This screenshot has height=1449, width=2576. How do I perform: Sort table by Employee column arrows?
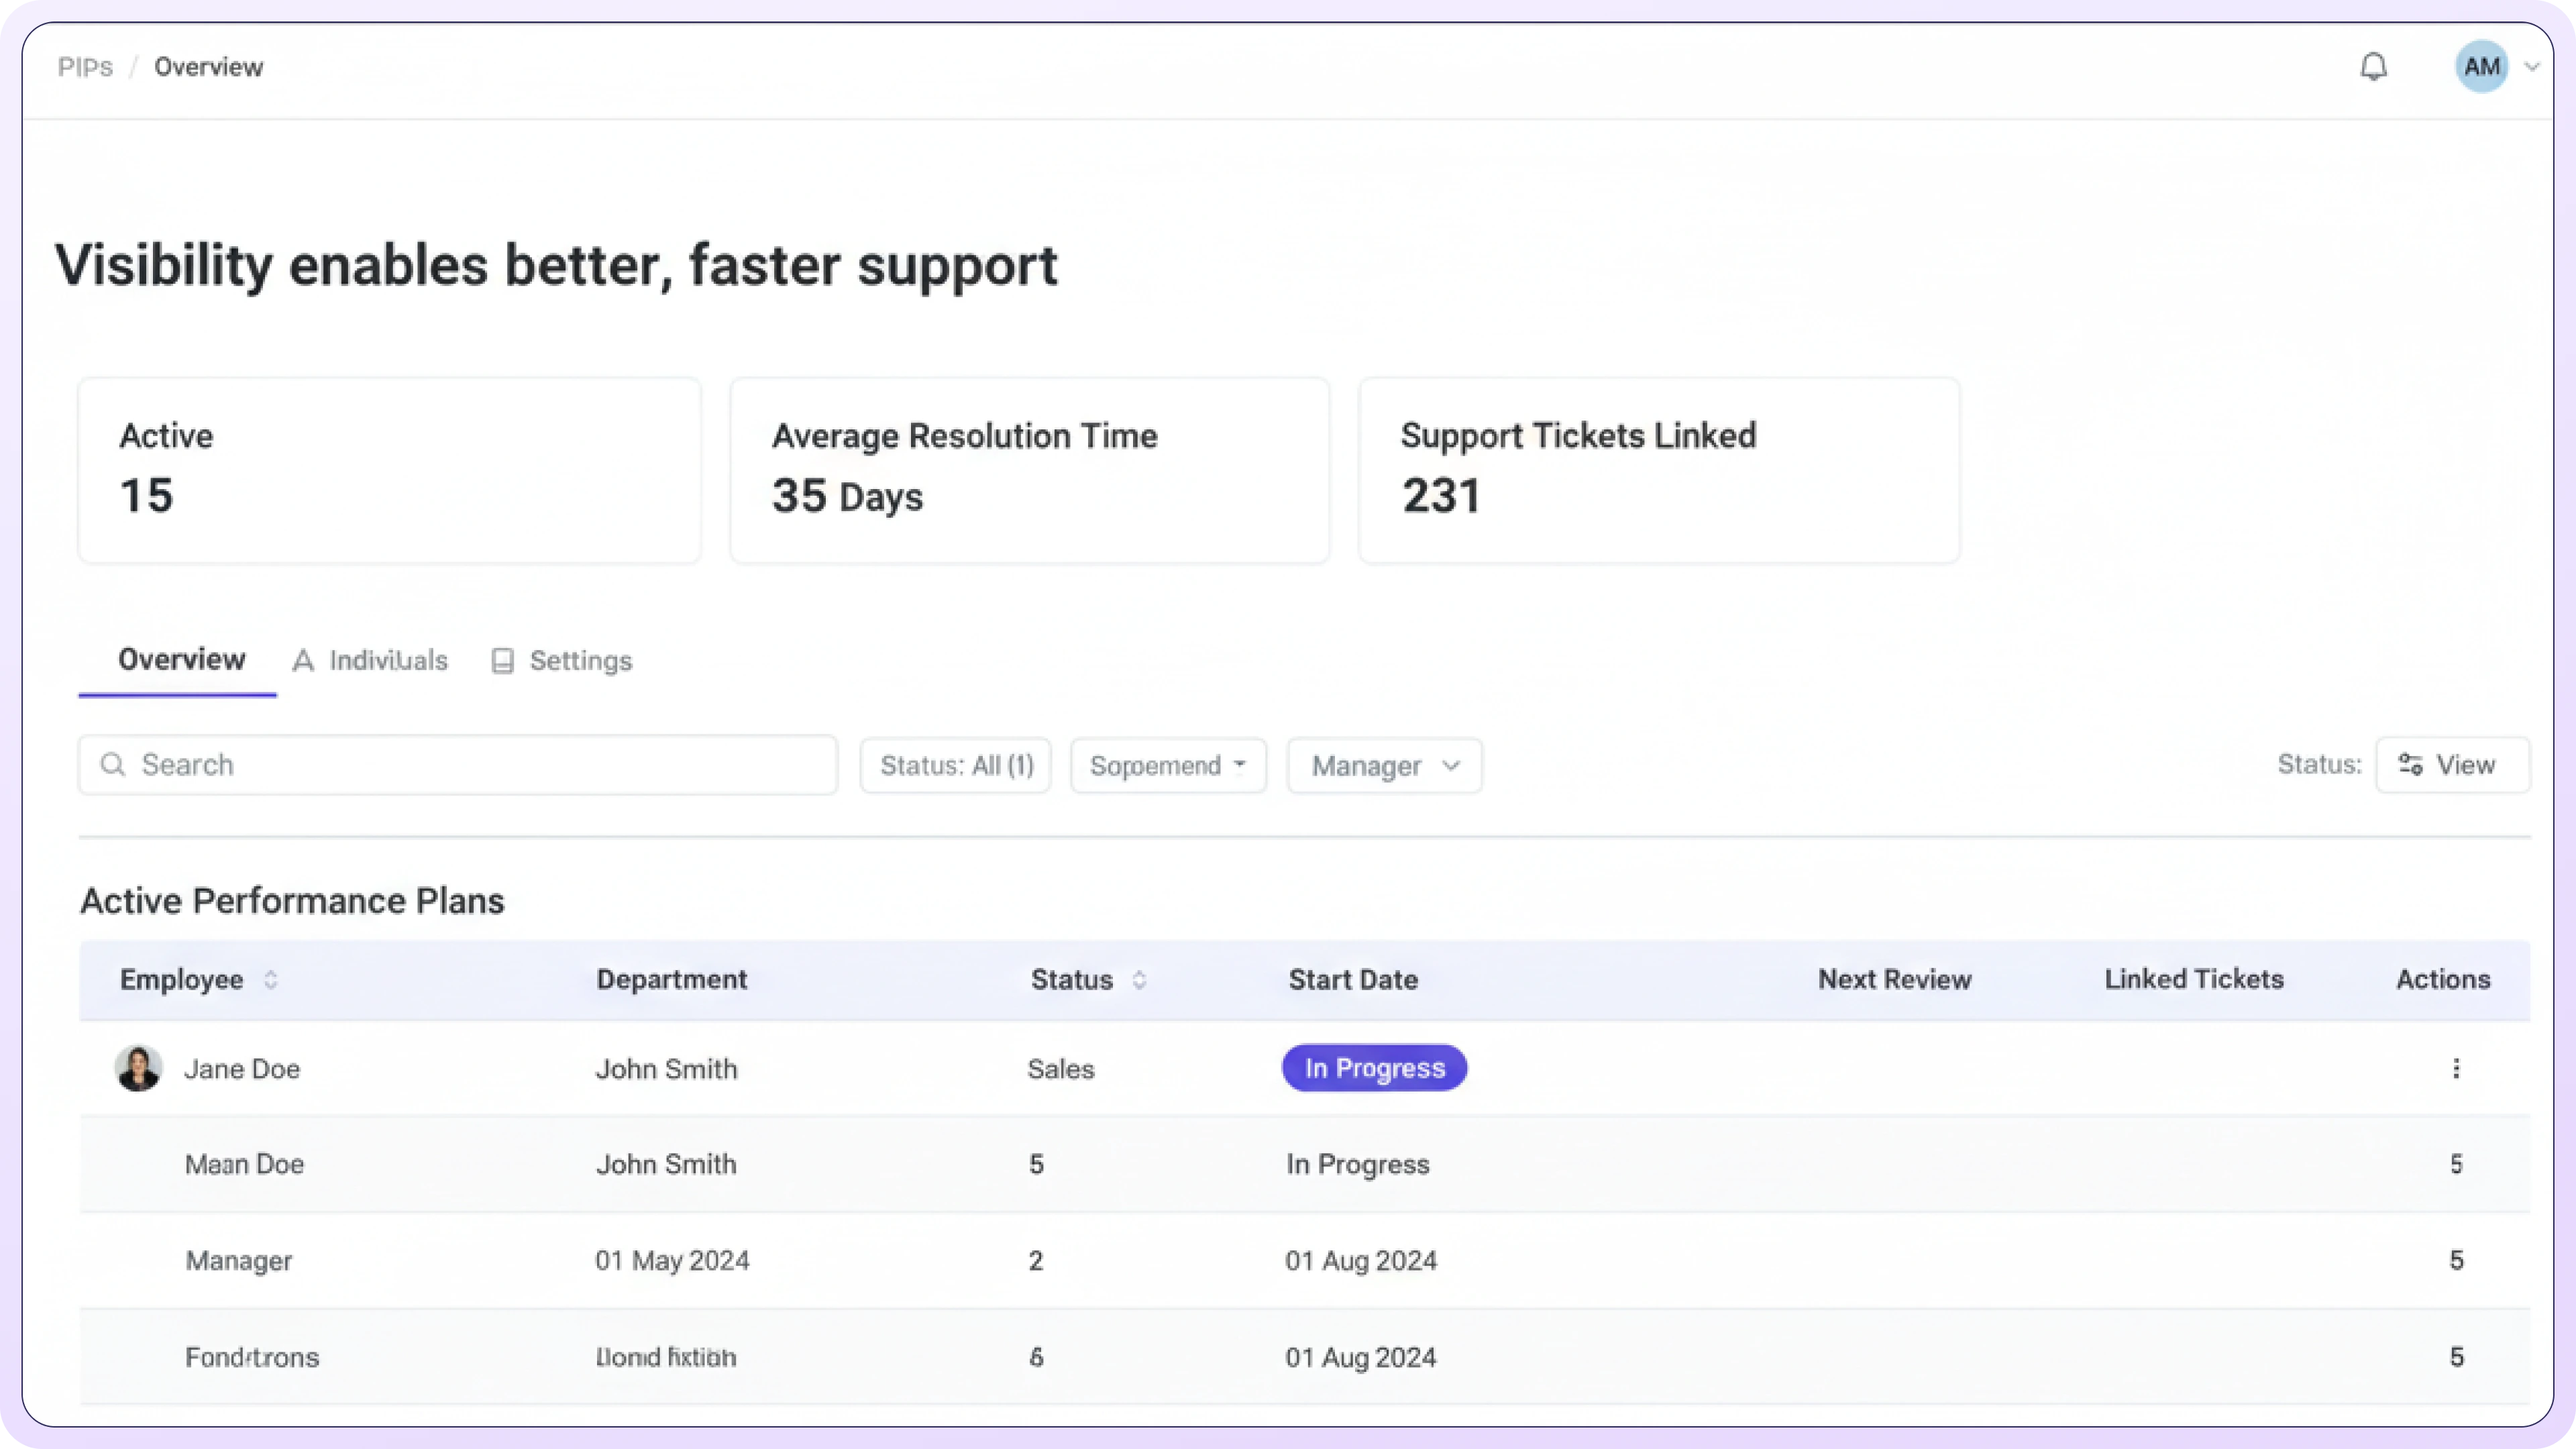click(x=270, y=979)
